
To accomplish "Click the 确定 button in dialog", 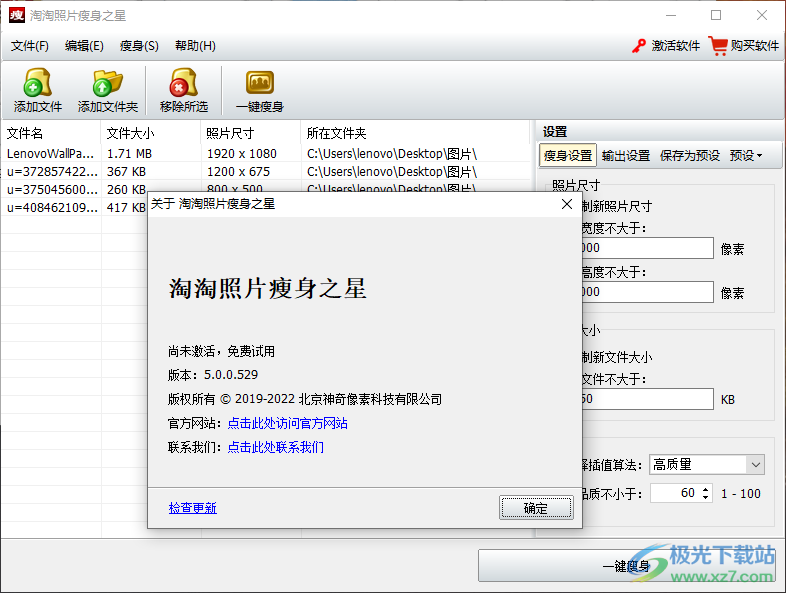I will (536, 508).
